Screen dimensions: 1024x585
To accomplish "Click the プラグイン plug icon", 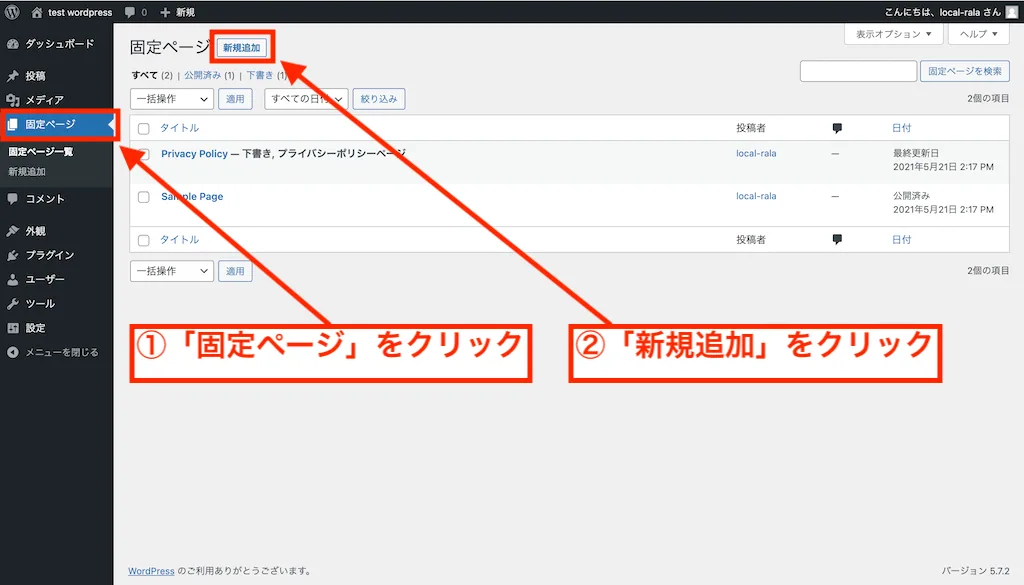I will click(12, 255).
